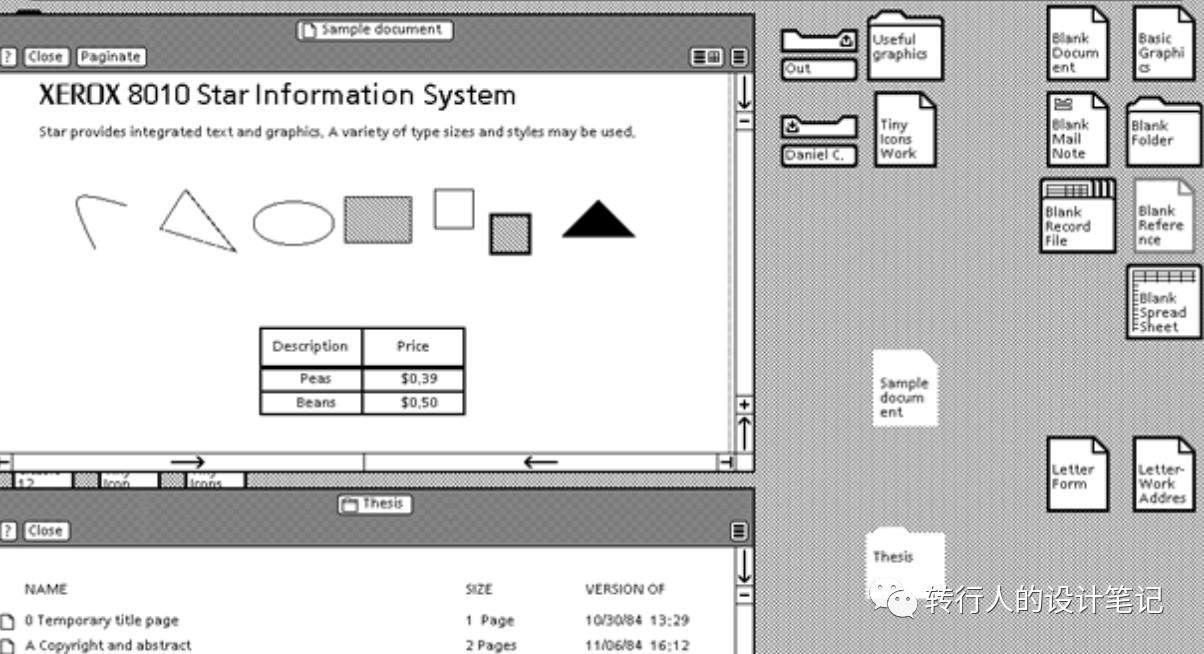Click up arrow in Sample document scrollbar
1204x654 pixels.
[x=744, y=432]
